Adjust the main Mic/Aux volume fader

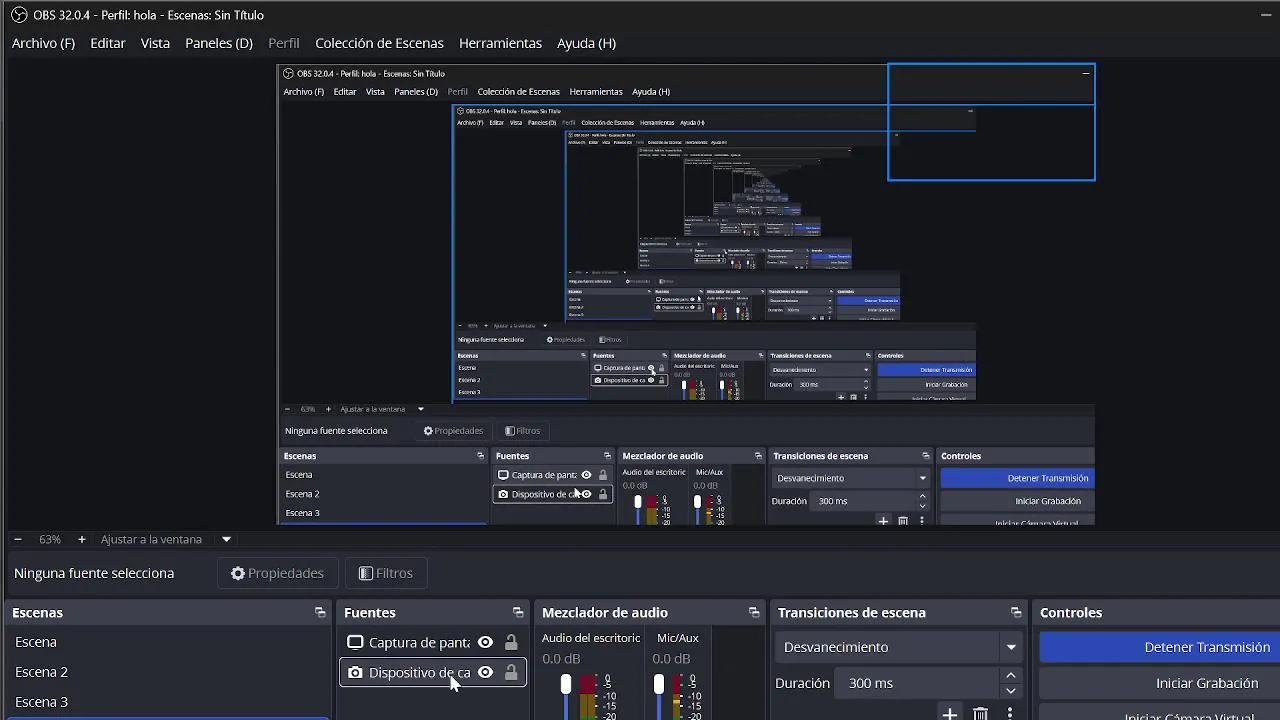pos(659,685)
